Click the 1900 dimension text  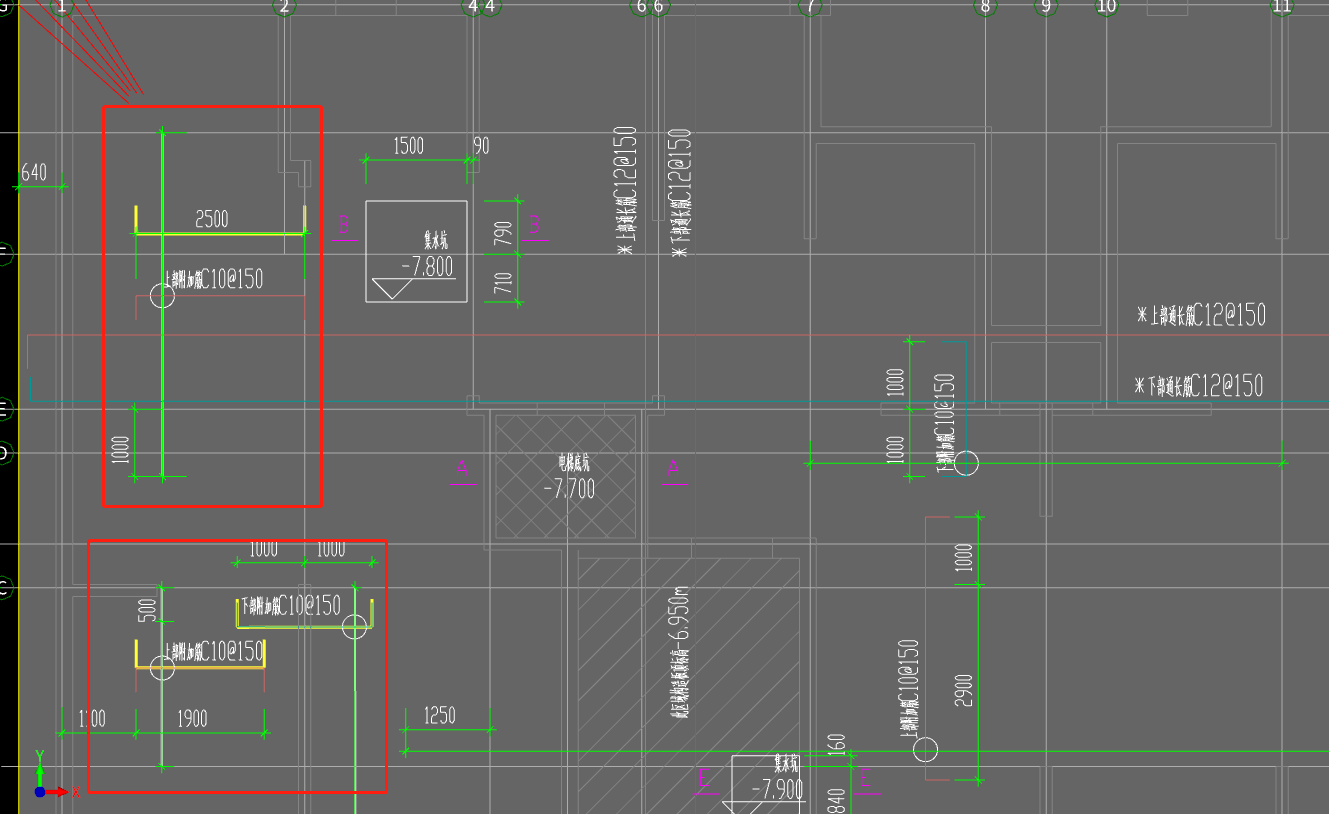192,719
